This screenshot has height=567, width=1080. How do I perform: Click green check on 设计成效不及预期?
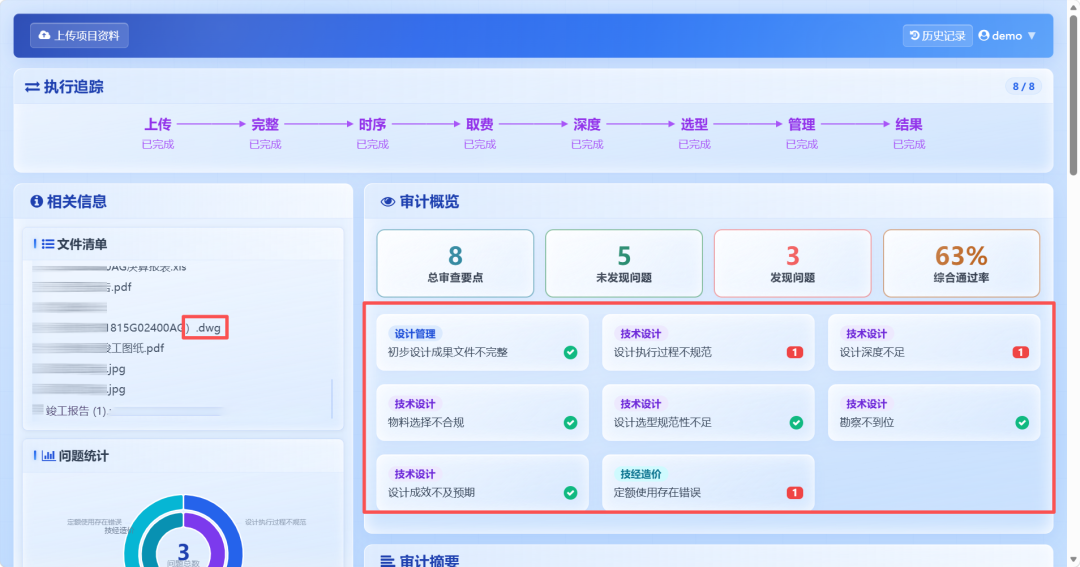[x=570, y=493]
